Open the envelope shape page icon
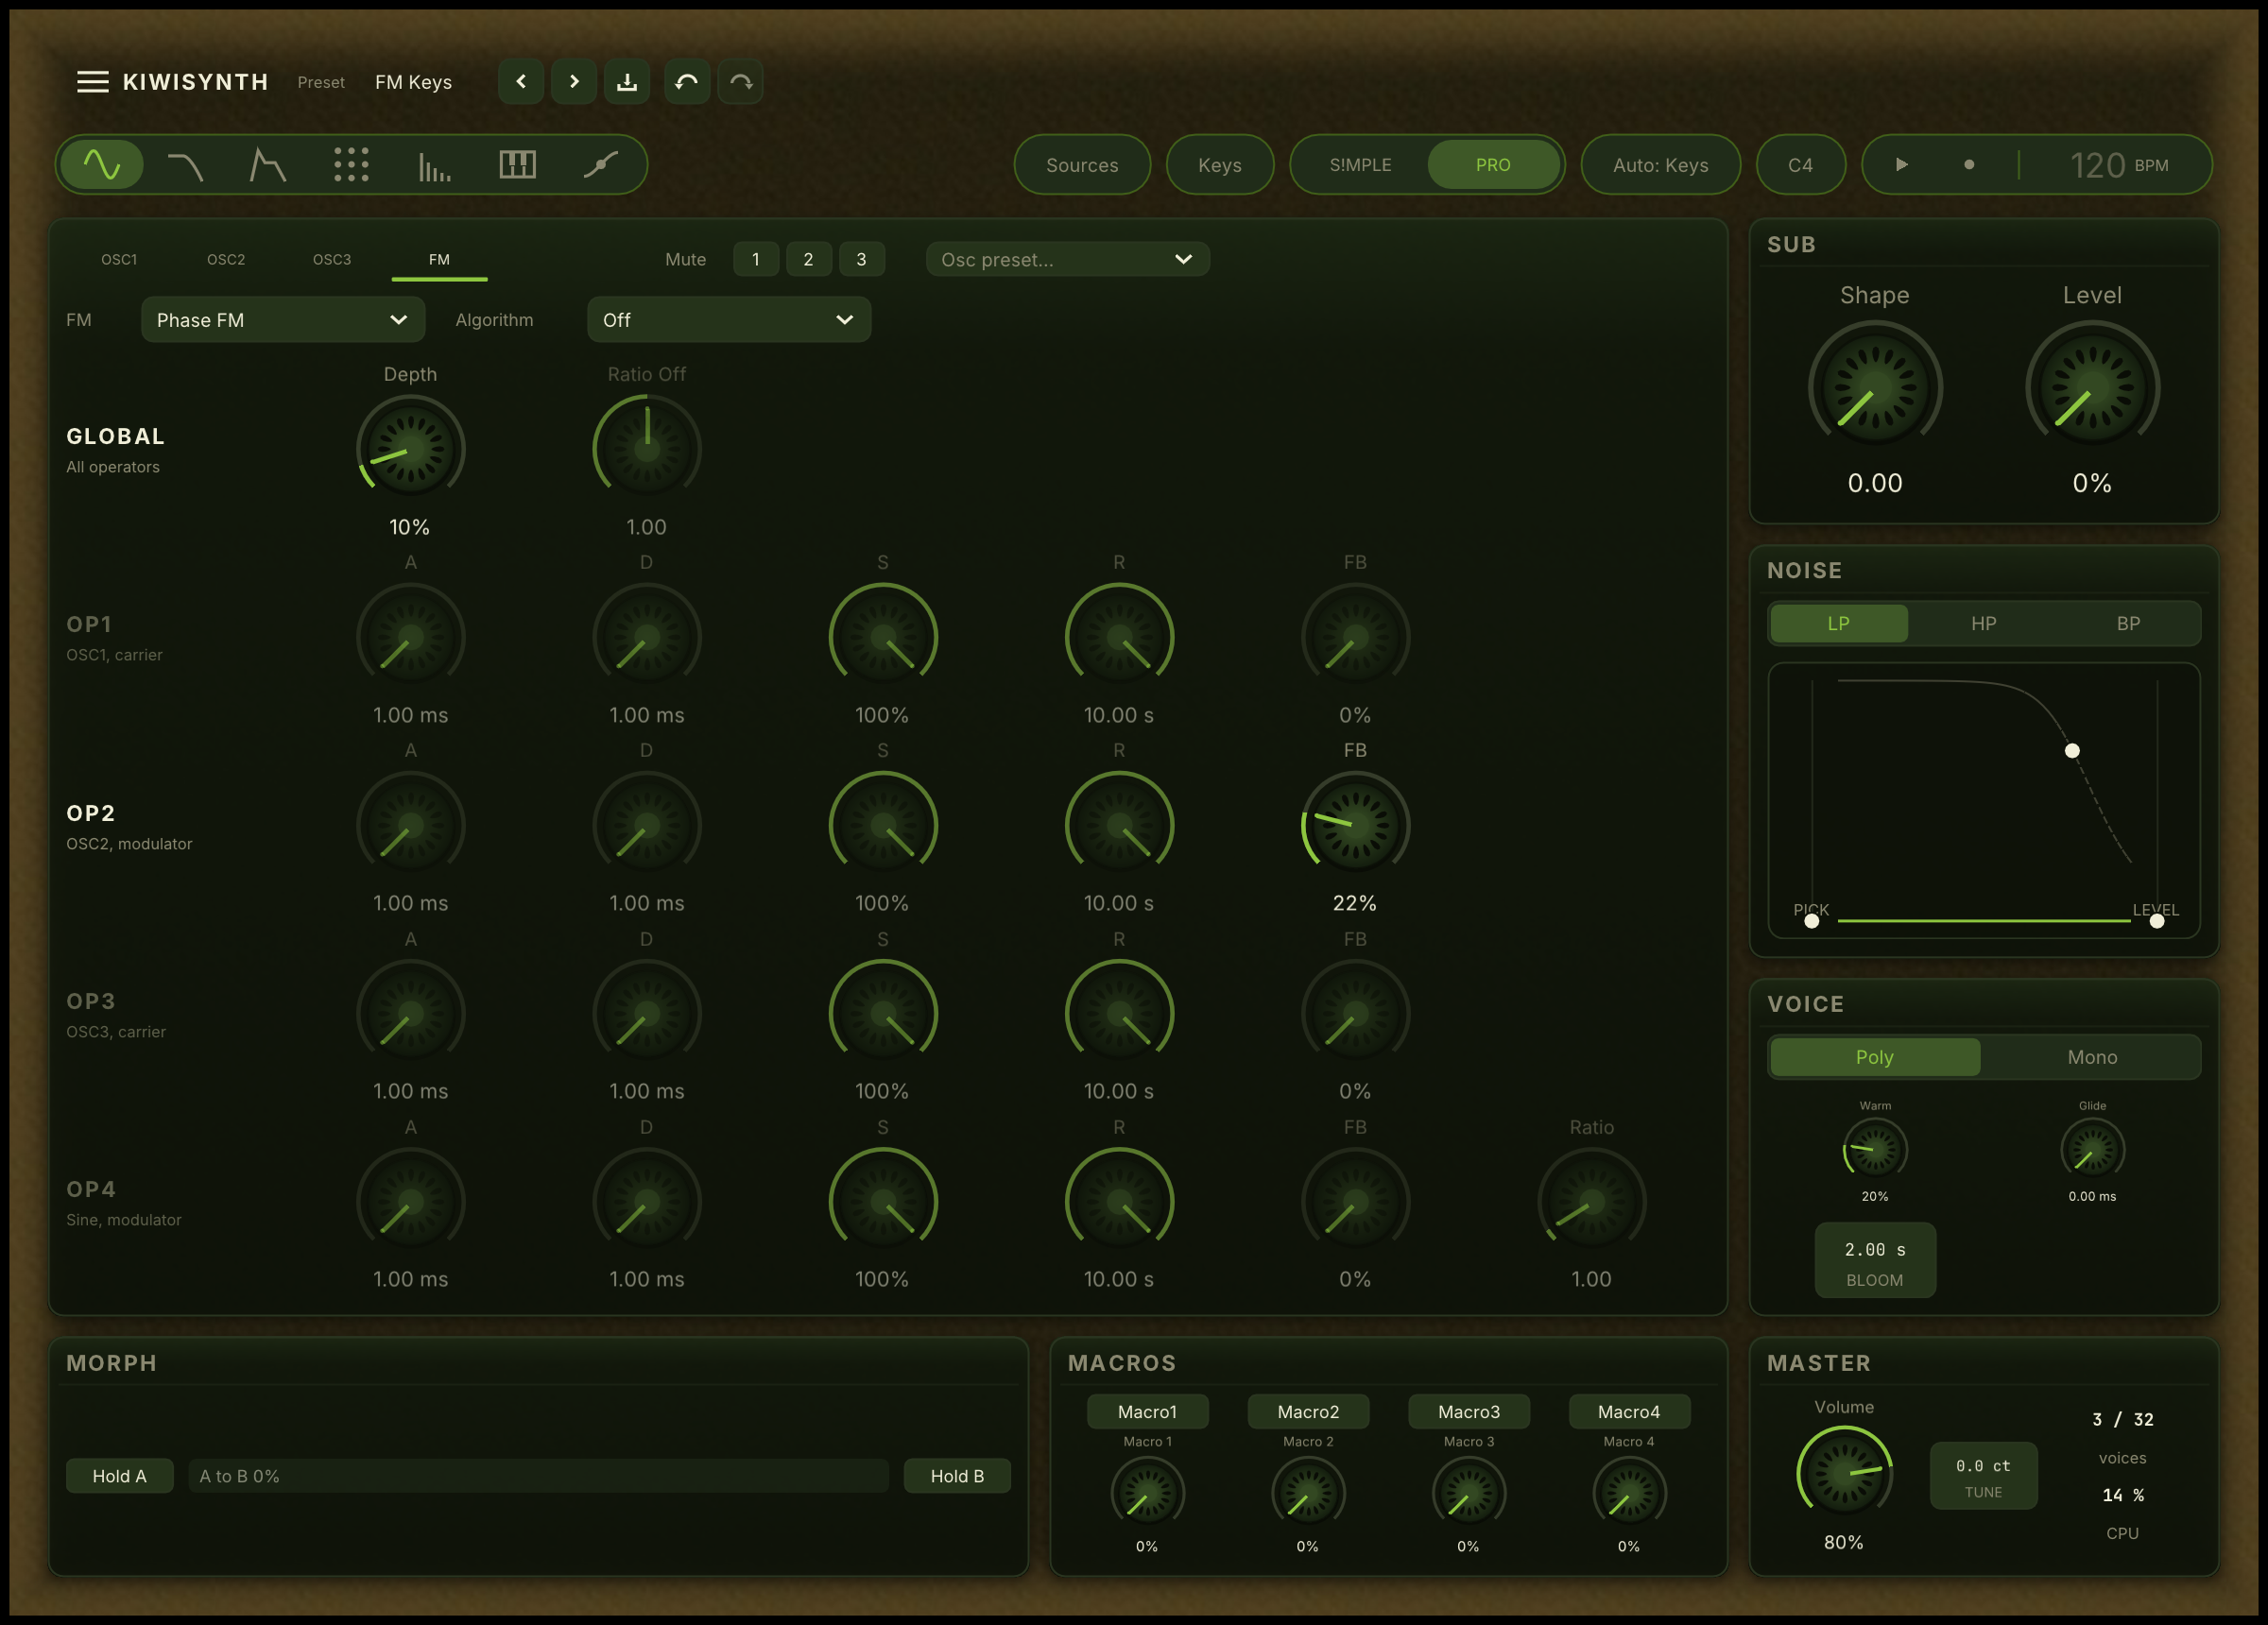The height and width of the screenshot is (1625, 2268). (x=267, y=164)
